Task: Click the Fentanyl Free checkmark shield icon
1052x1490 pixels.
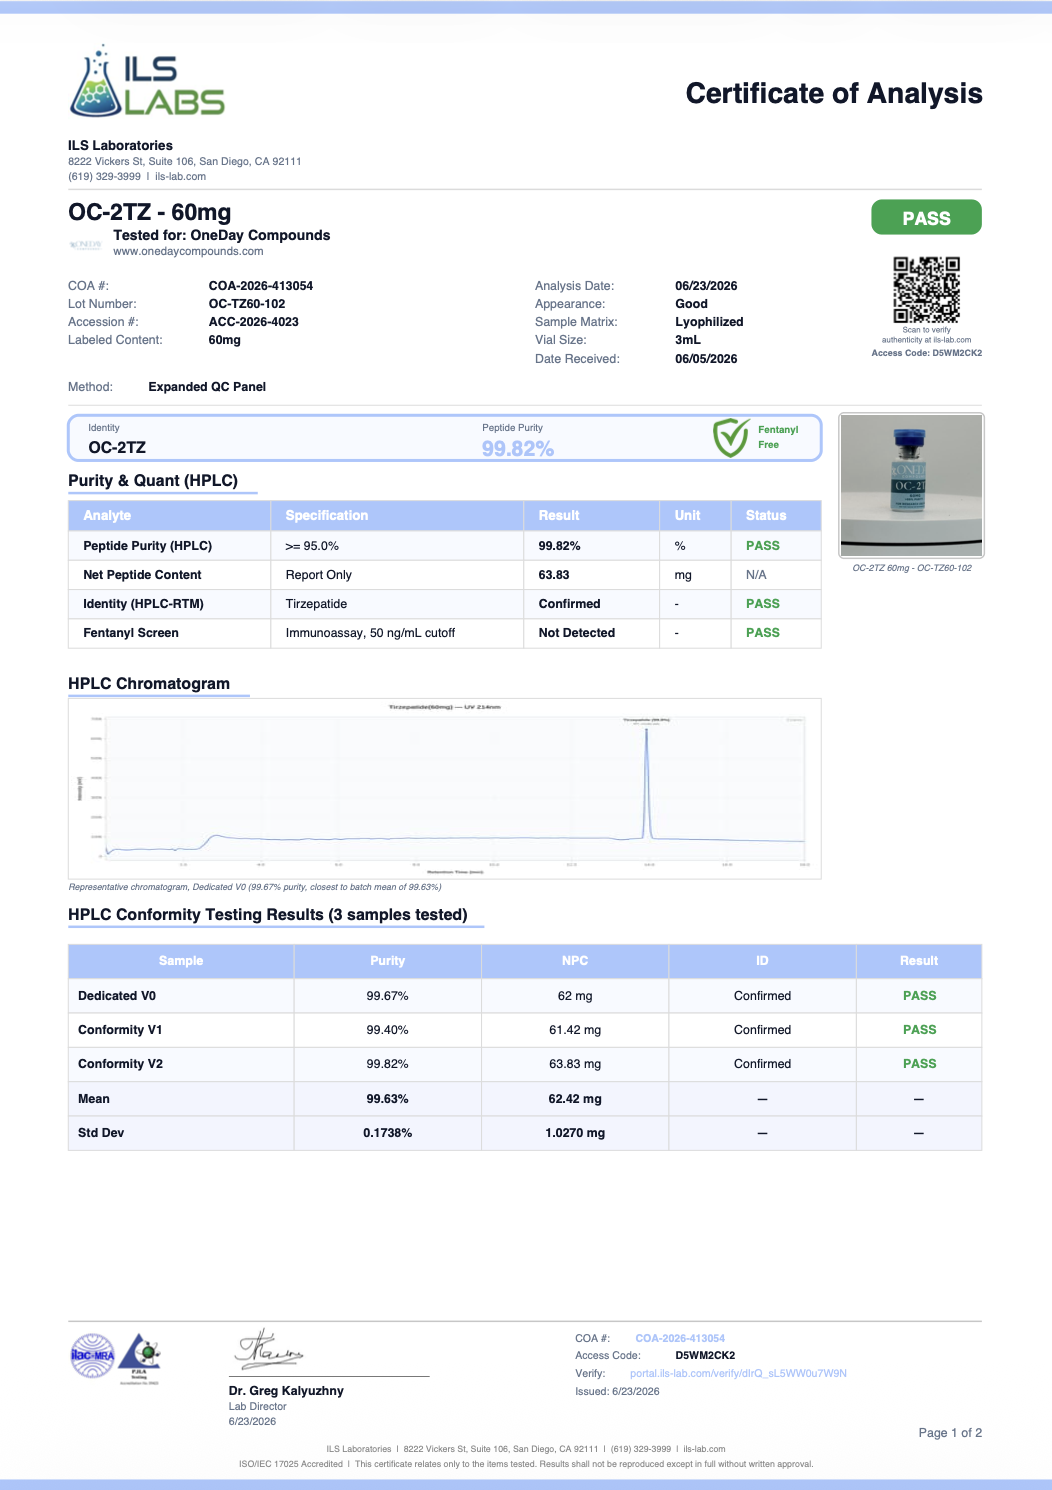Action: point(731,438)
